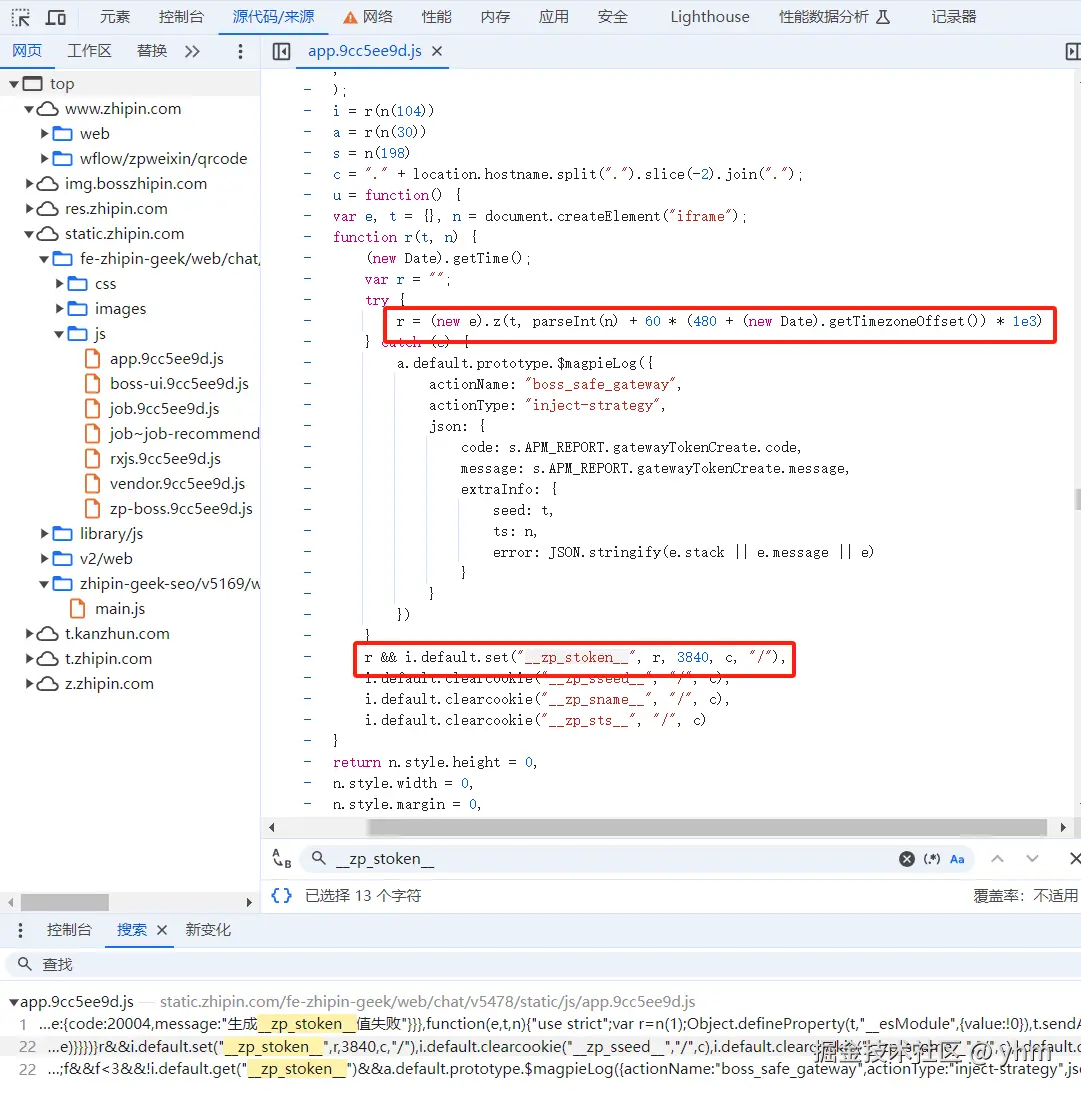Open the Lighthouse tab

[x=709, y=17]
